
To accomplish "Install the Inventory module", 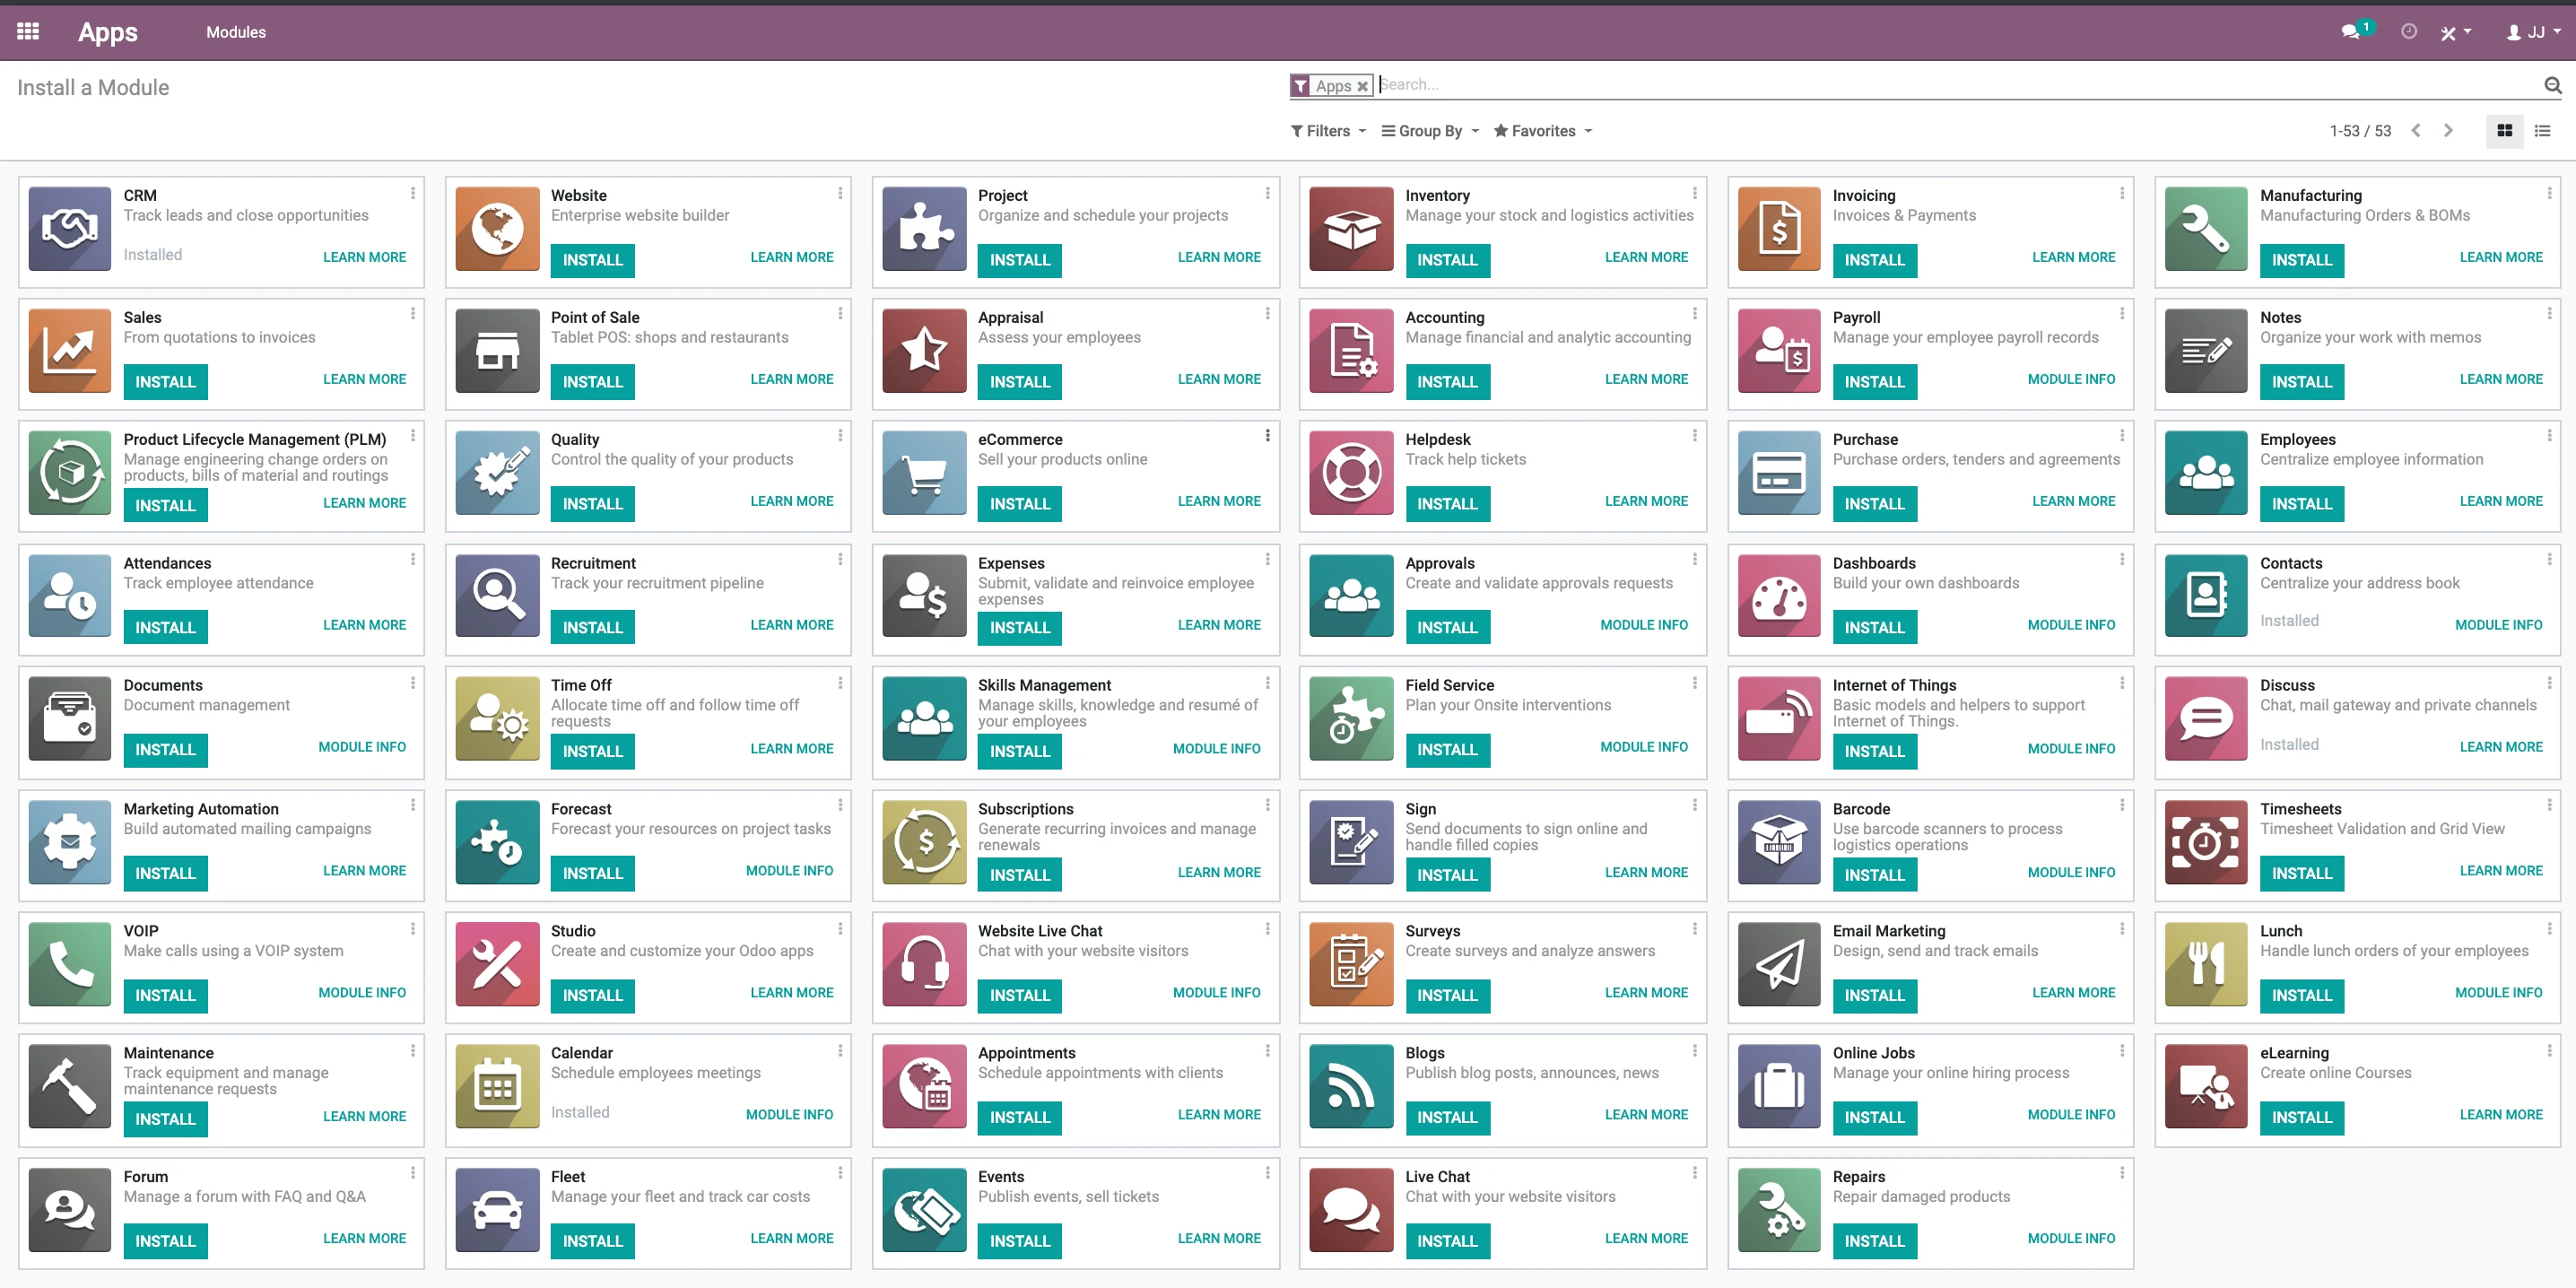I will coord(1446,260).
